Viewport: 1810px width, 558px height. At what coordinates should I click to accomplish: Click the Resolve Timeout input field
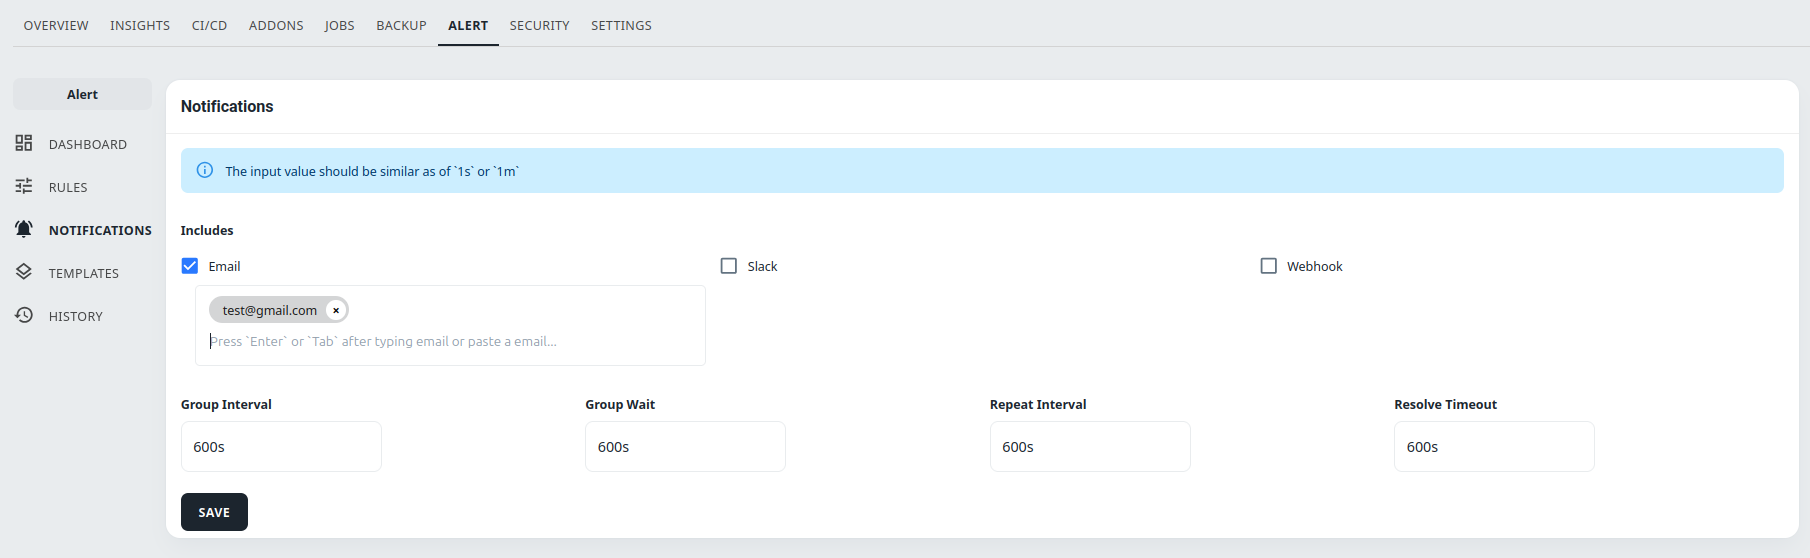[x=1494, y=446]
